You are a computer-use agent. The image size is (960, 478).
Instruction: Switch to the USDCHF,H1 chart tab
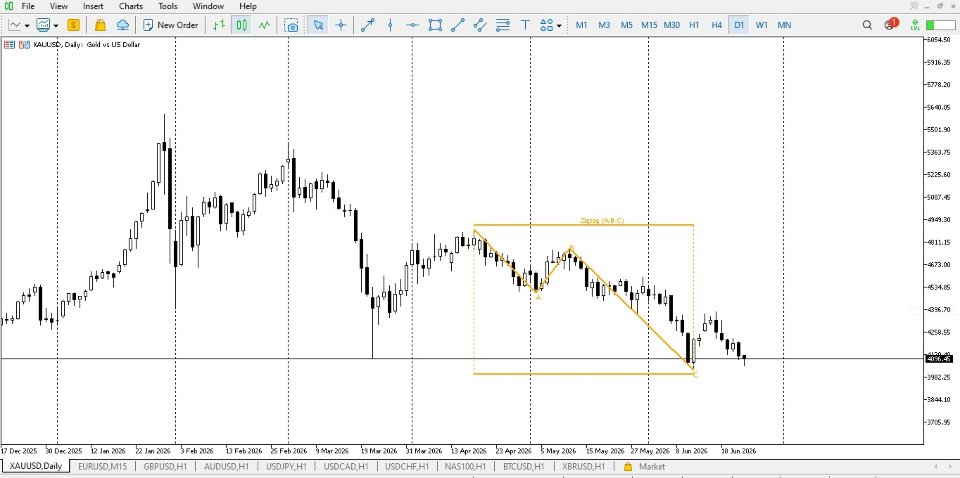(406, 466)
